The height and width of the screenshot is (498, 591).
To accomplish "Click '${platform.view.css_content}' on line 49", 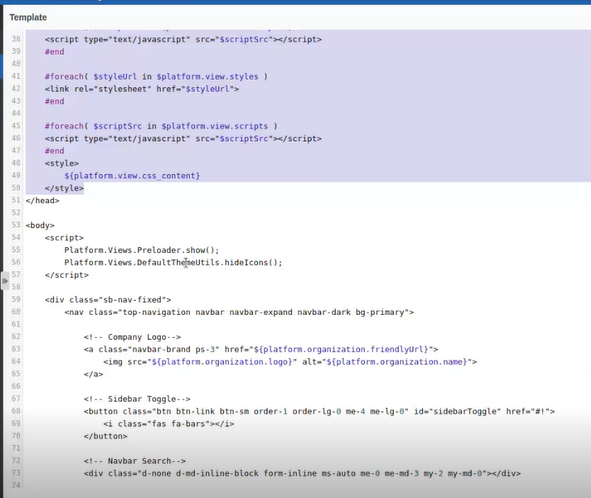I will (132, 176).
